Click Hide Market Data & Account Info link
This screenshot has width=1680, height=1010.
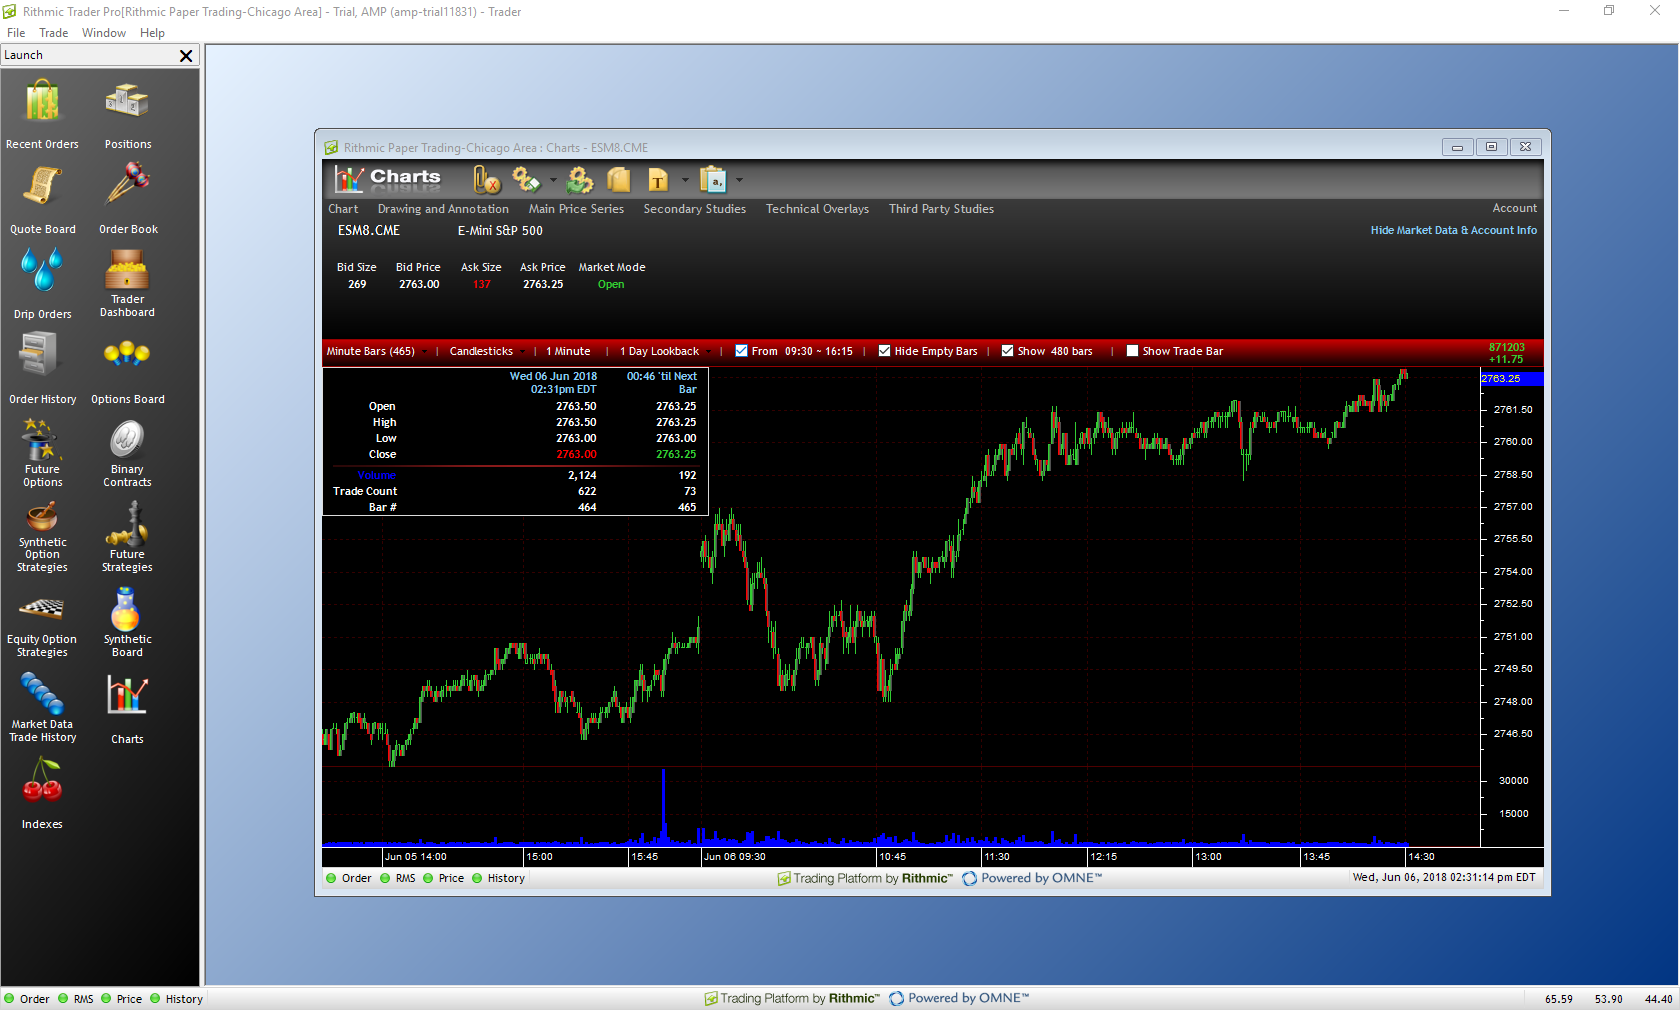[x=1453, y=230]
